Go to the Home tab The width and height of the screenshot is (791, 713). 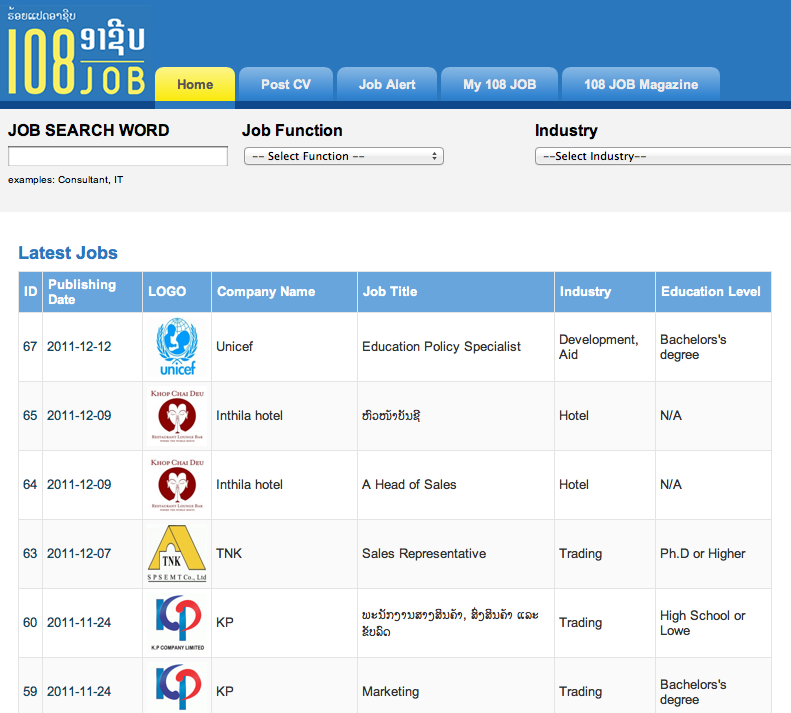tap(195, 84)
